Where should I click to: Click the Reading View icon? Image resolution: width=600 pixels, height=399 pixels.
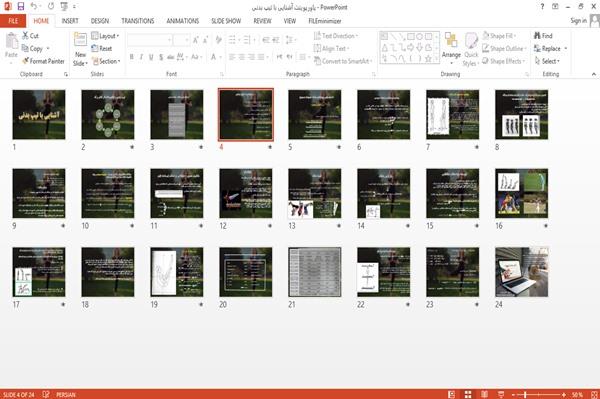[484, 394]
